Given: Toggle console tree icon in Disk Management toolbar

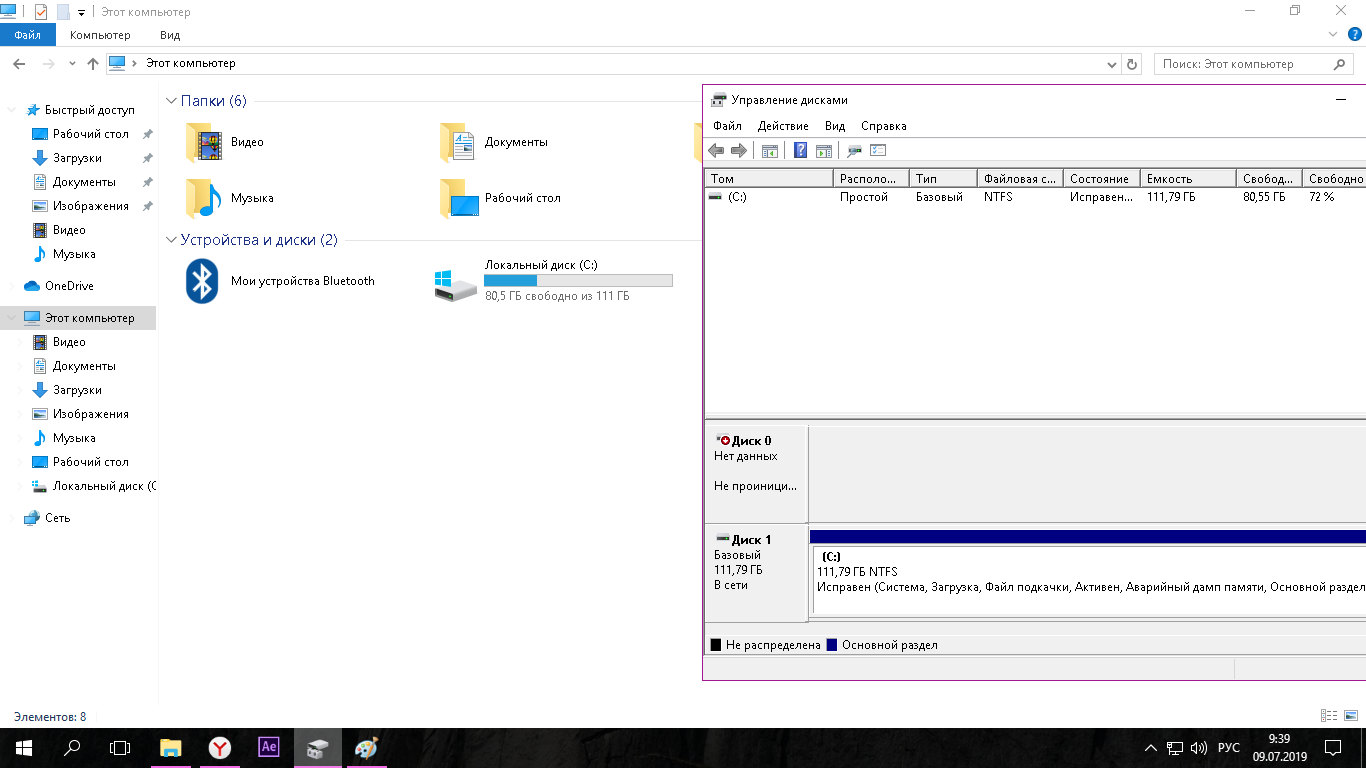Looking at the screenshot, I should 770,151.
